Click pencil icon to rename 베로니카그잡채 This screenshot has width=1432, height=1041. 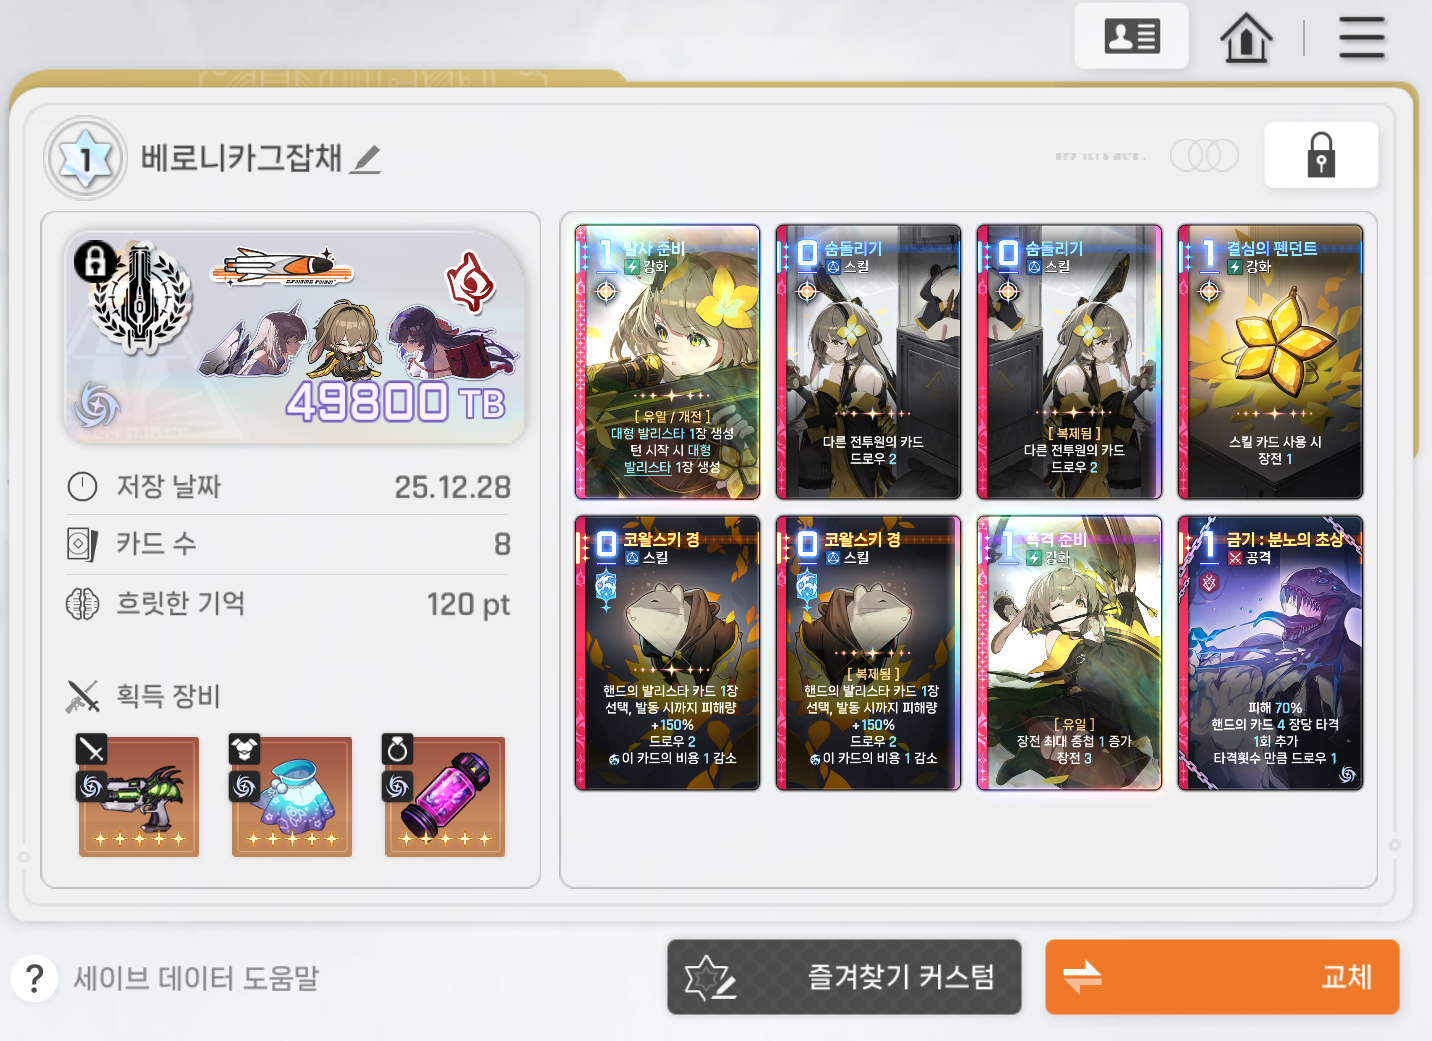[366, 158]
